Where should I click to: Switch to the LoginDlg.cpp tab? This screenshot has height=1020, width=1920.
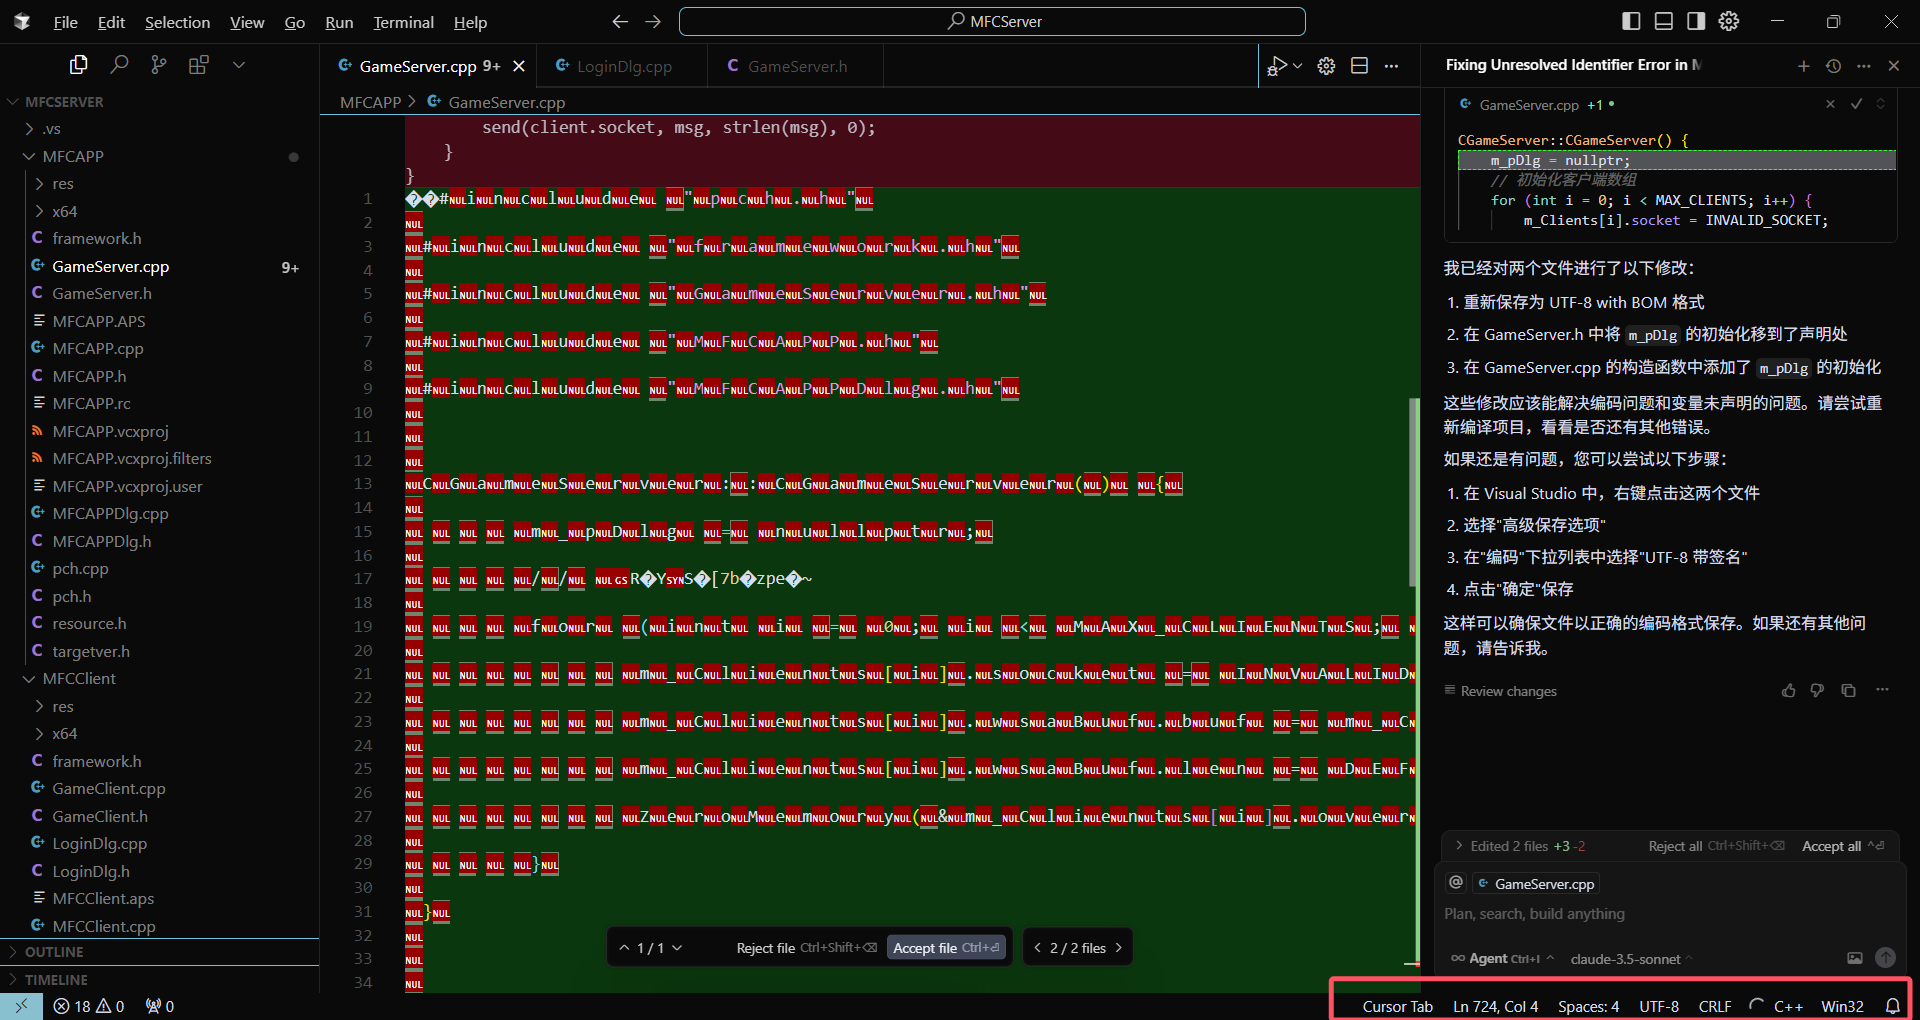point(621,66)
